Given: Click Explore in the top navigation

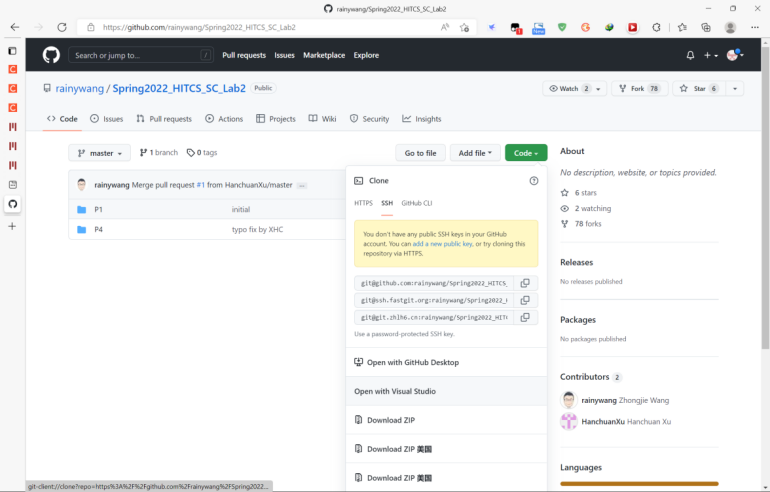Looking at the screenshot, I should (x=366, y=55).
